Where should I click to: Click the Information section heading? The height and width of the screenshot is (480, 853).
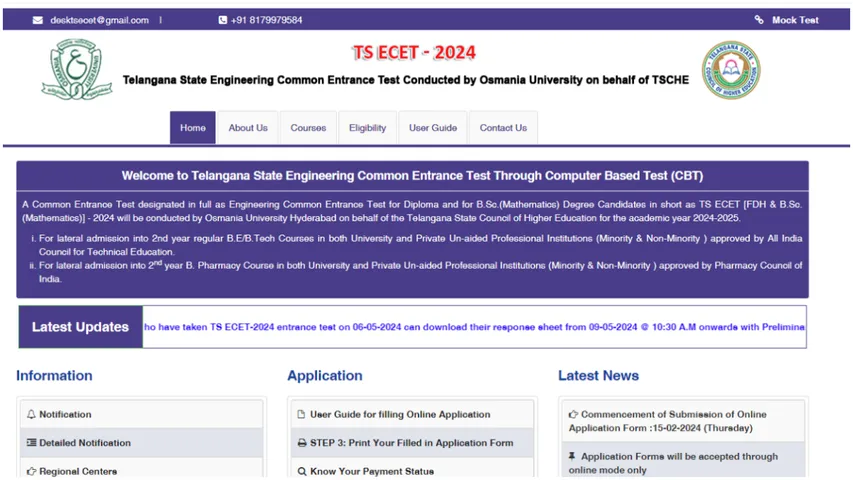[54, 376]
